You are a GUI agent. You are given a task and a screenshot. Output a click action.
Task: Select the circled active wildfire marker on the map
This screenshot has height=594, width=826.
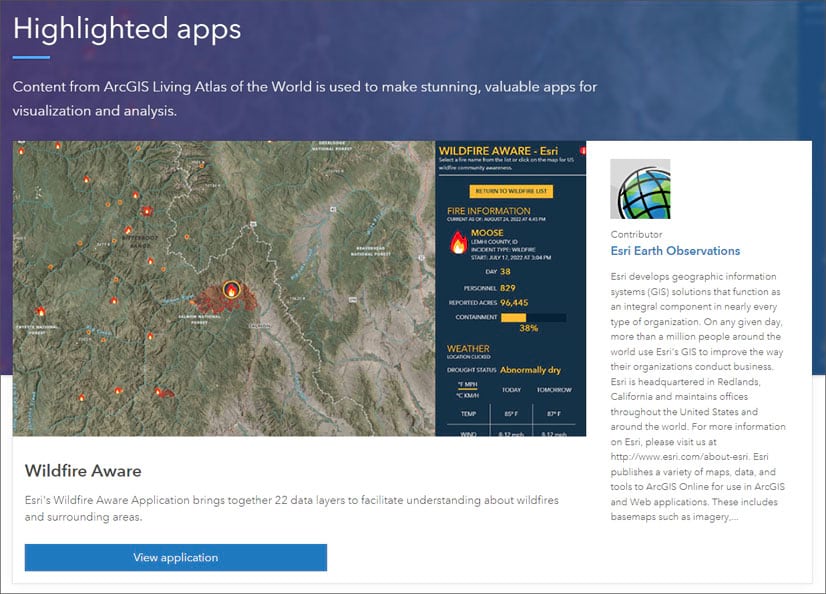click(x=231, y=290)
